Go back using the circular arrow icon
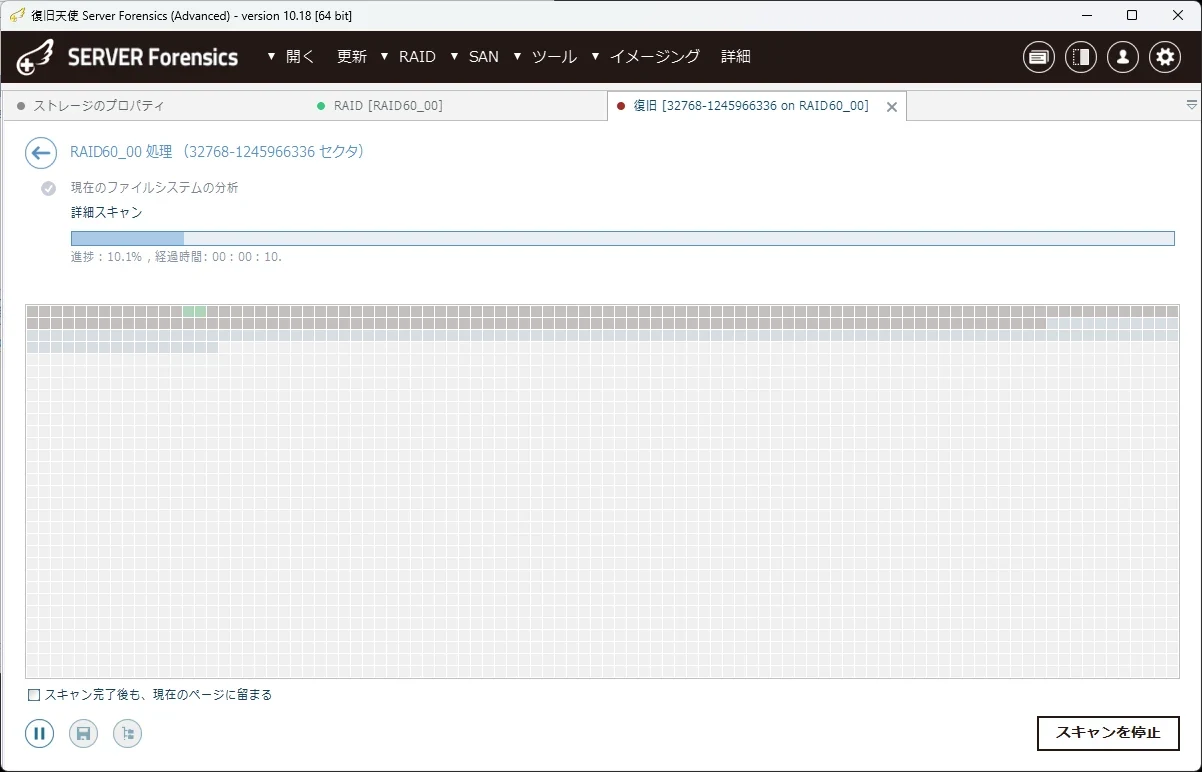The image size is (1202, 772). coord(41,153)
